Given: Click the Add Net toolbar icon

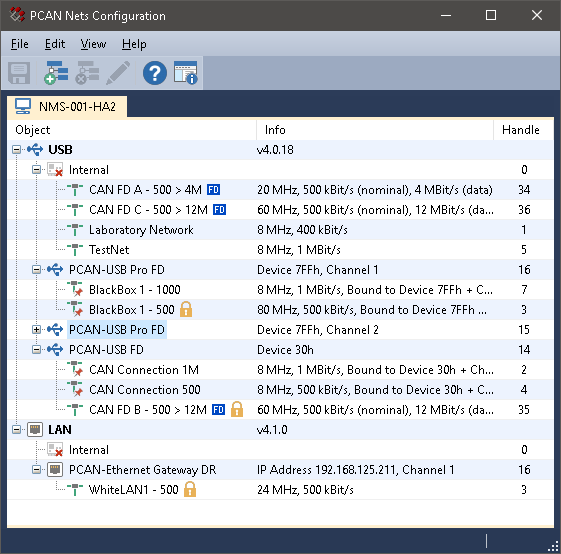Looking at the screenshot, I should tap(56, 73).
